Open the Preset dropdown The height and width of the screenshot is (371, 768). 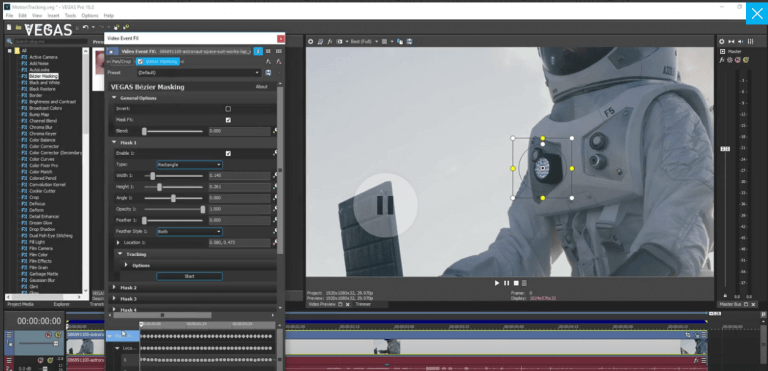pos(198,73)
